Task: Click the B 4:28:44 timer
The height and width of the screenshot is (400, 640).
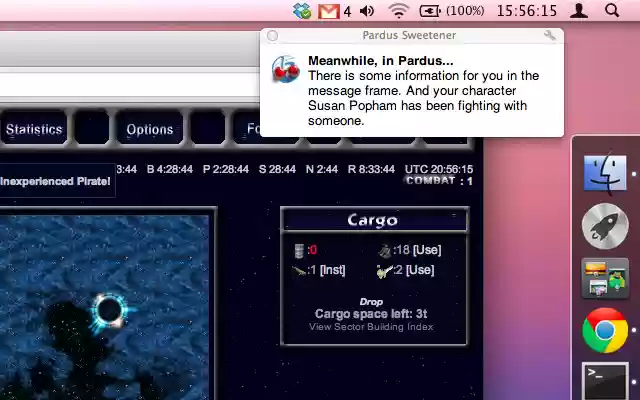Action: (169, 169)
